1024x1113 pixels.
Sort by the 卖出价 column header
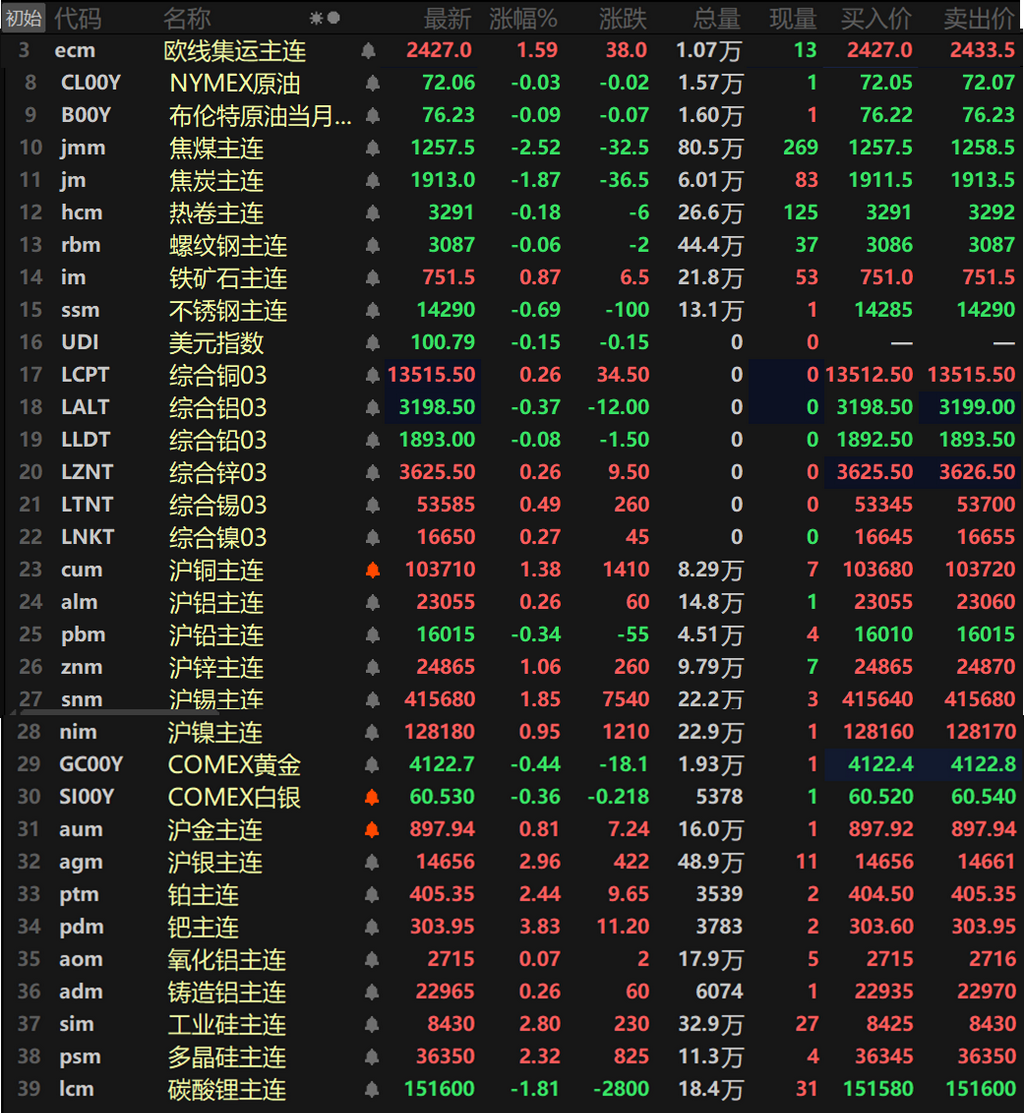click(979, 18)
